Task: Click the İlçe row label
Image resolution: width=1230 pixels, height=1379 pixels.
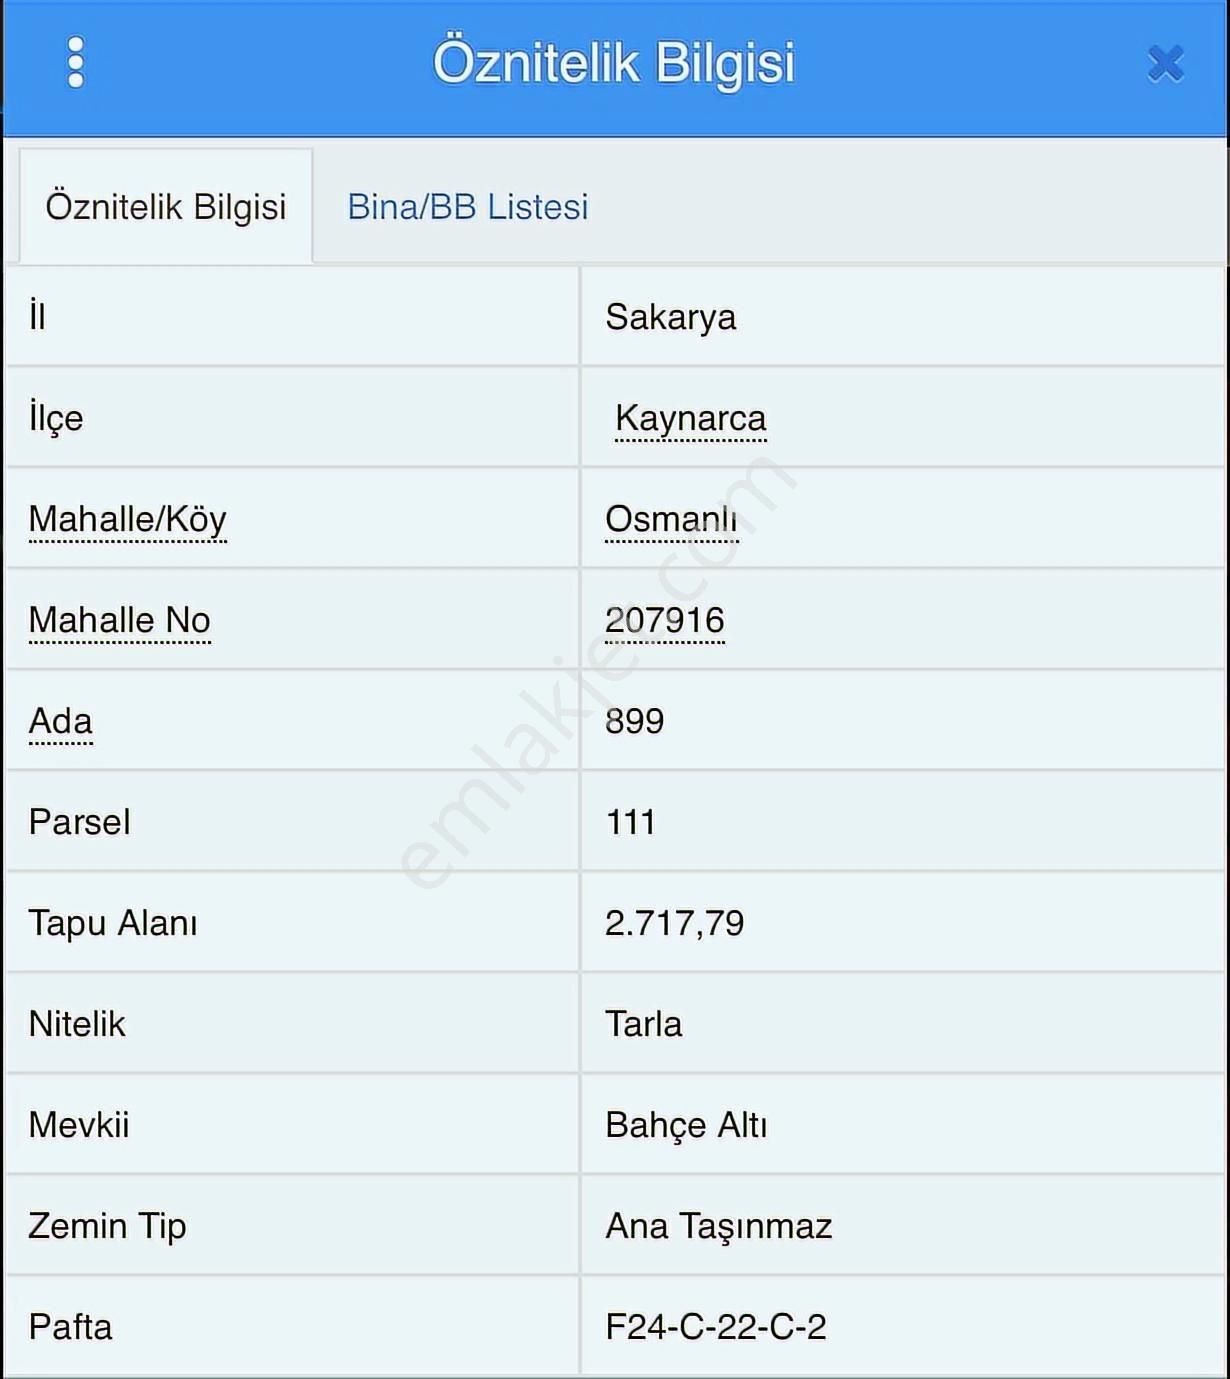Action: [x=55, y=418]
